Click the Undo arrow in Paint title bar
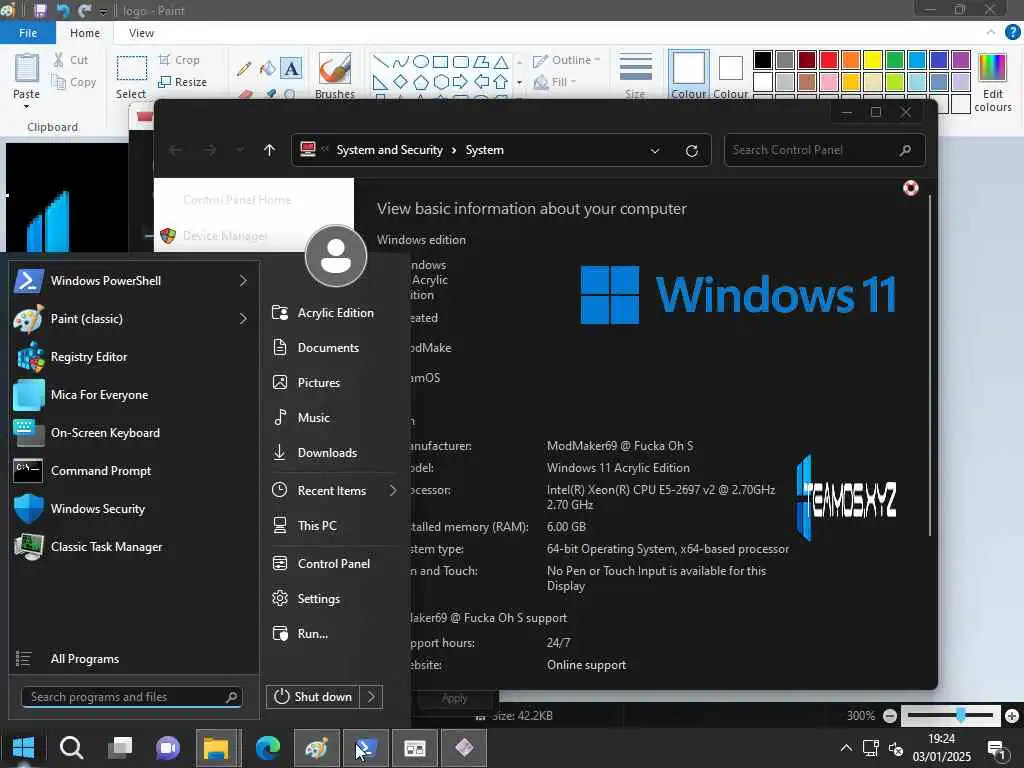This screenshot has width=1024, height=768. 63,10
